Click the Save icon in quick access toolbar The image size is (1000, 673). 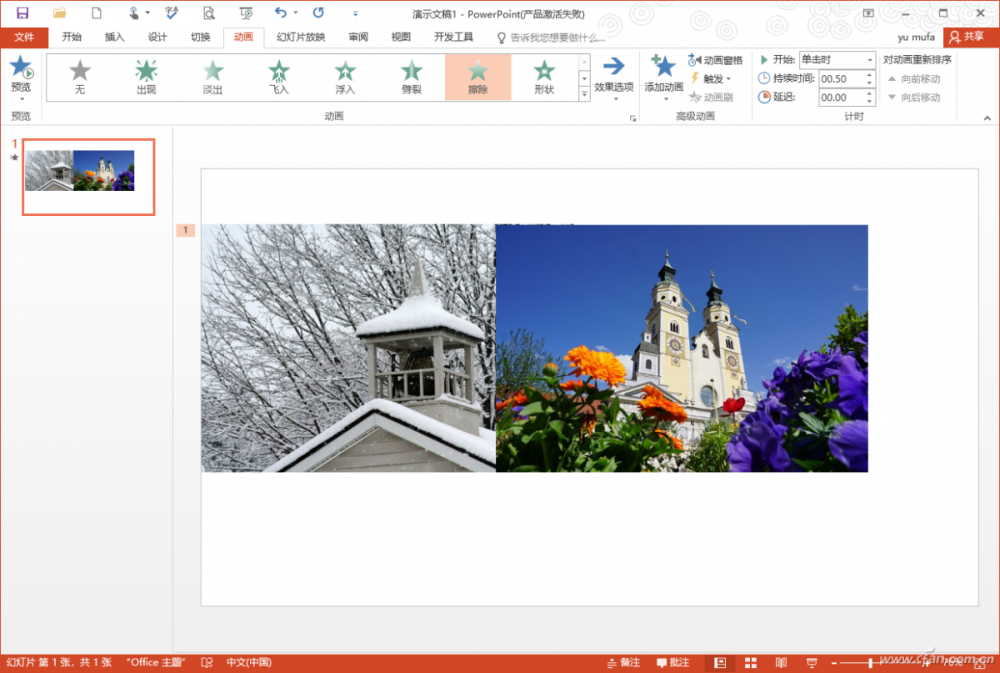[22, 13]
